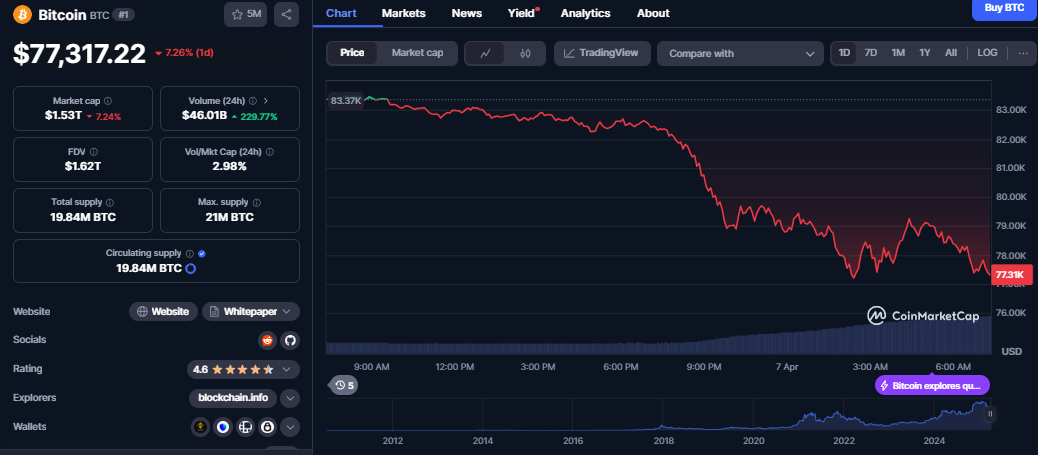
Task: Click the pause handle on range navigator
Action: (x=990, y=414)
